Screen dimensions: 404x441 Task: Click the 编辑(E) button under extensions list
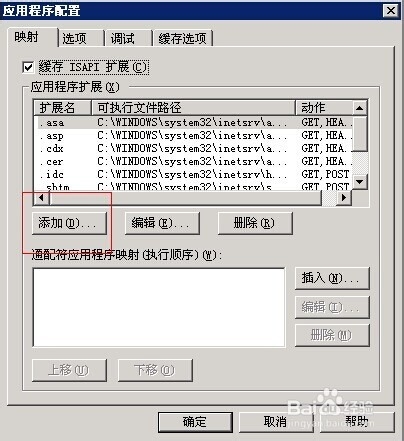pos(162,223)
